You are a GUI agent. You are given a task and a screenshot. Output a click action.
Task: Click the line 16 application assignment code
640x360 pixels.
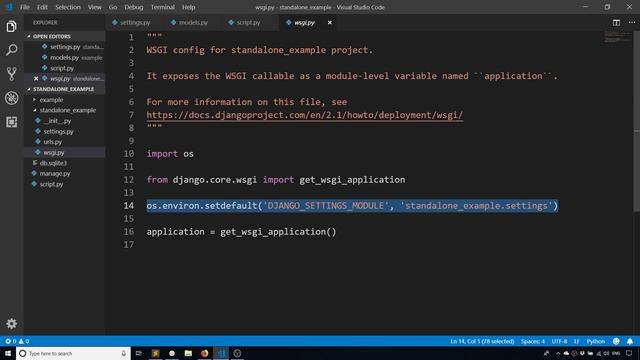241,232
